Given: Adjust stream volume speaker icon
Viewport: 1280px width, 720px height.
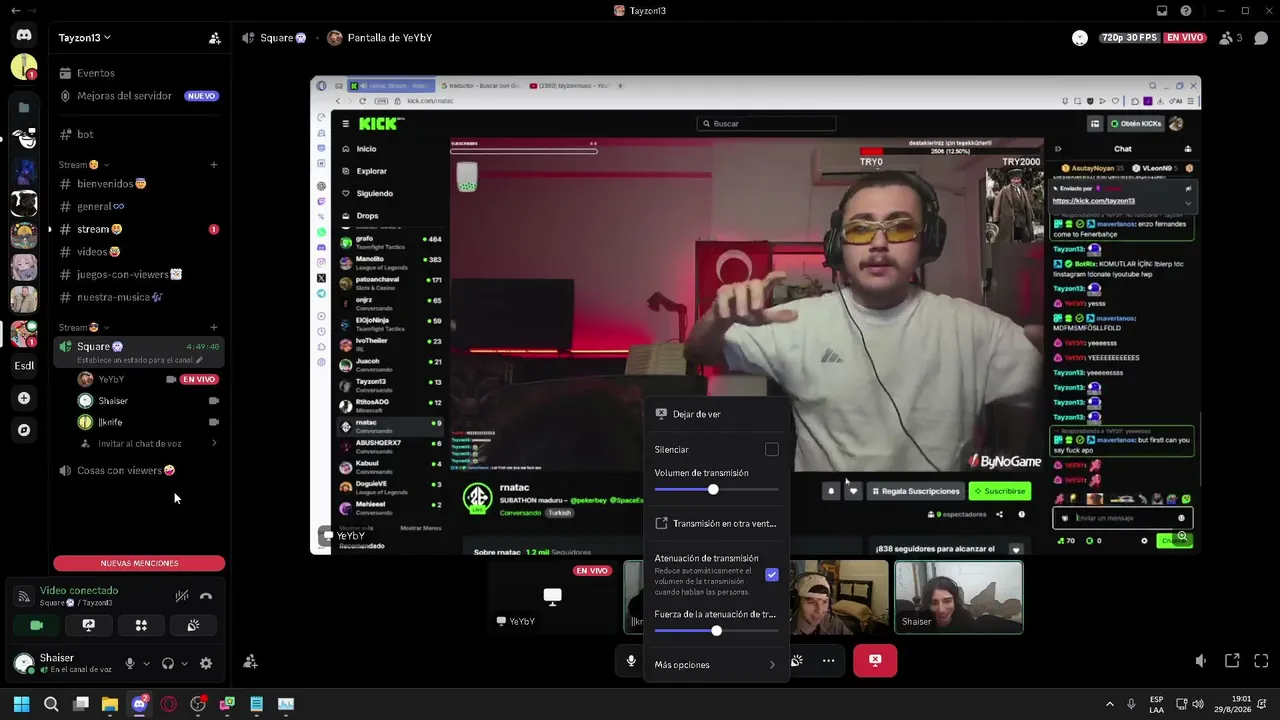Looking at the screenshot, I should pos(1202,660).
